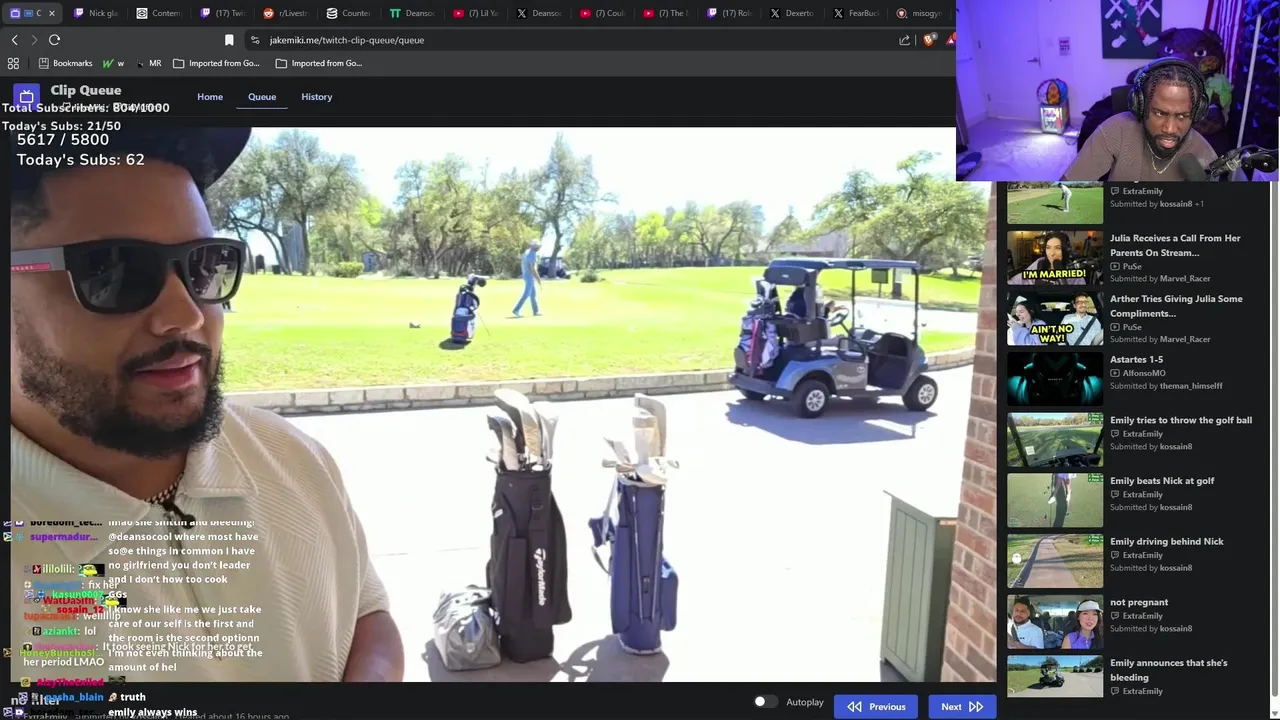The height and width of the screenshot is (720, 1280).
Task: Click the 'I'M MARRIED!' clip thumbnail
Action: 1055,257
